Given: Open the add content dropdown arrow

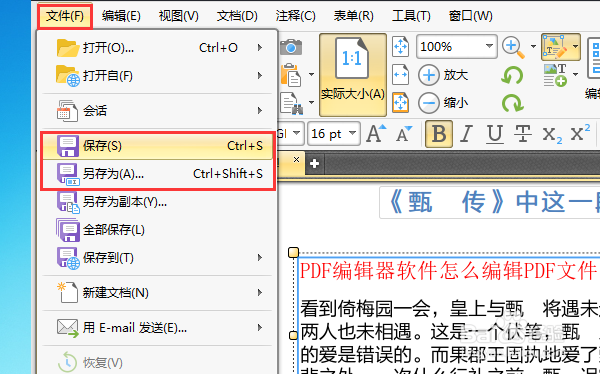Looking at the screenshot, I should pos(576,74).
